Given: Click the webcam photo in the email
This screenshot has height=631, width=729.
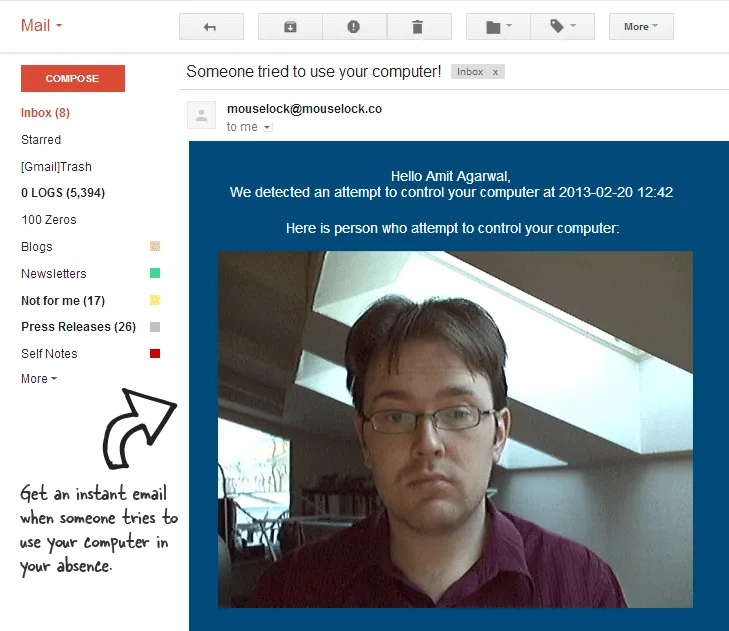Looking at the screenshot, I should (455, 429).
